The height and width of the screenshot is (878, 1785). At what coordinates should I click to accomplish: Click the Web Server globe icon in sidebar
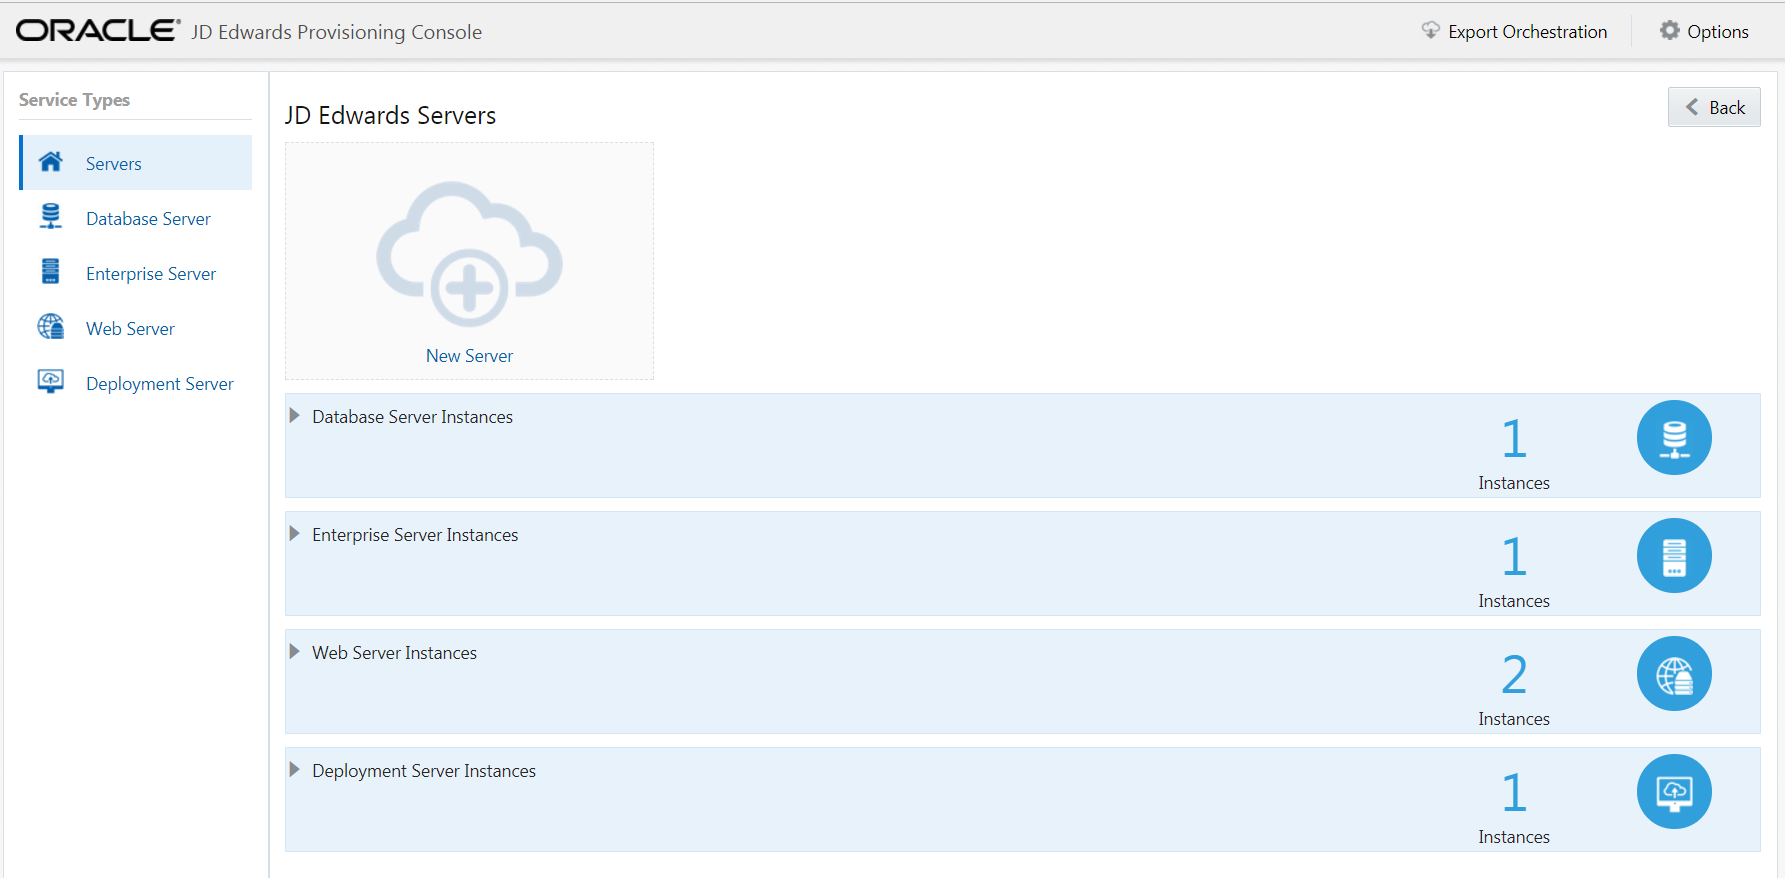51,327
